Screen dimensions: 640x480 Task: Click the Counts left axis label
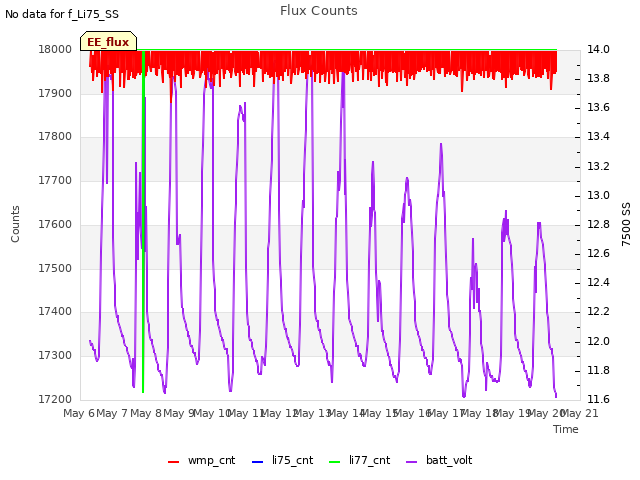[x=15, y=224]
